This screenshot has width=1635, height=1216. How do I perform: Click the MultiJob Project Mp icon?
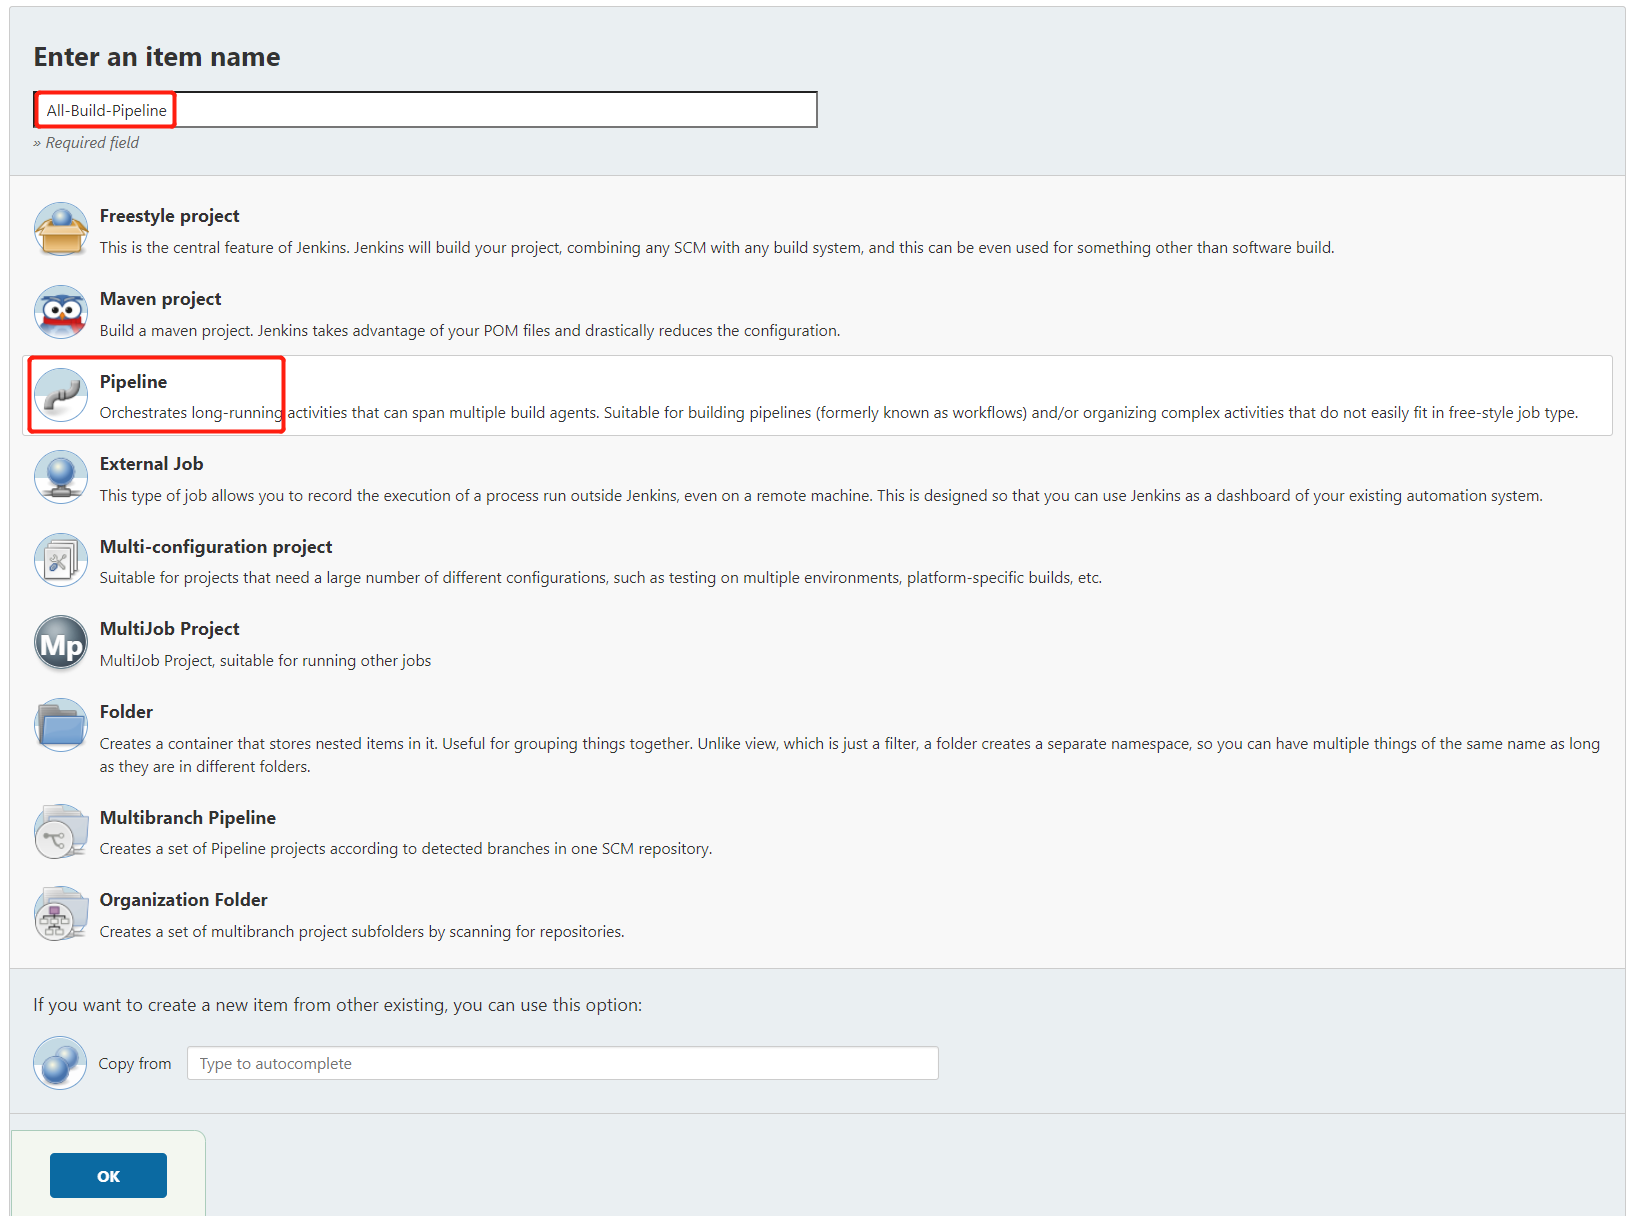click(x=61, y=643)
